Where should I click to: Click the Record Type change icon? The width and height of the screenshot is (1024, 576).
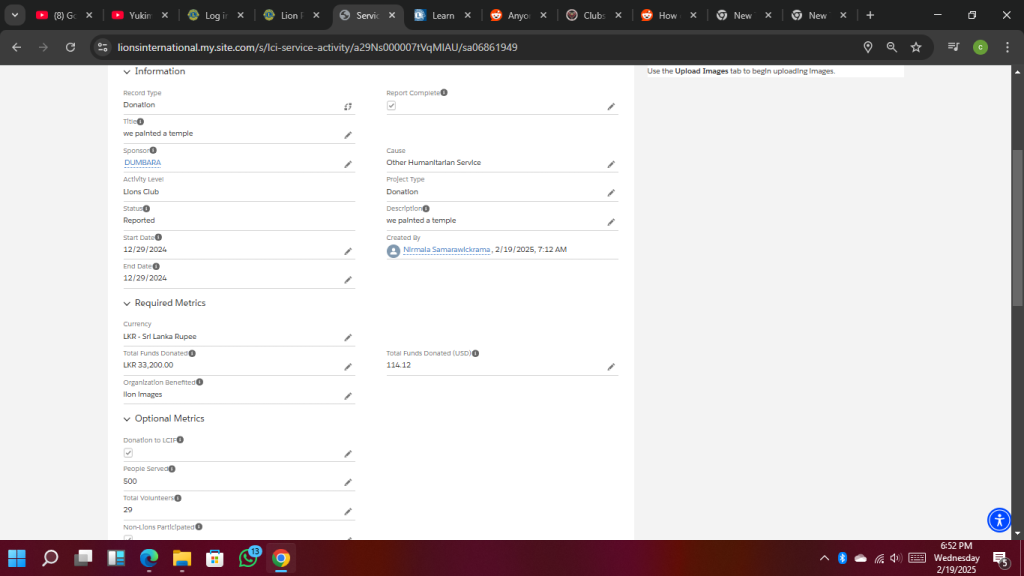348,106
